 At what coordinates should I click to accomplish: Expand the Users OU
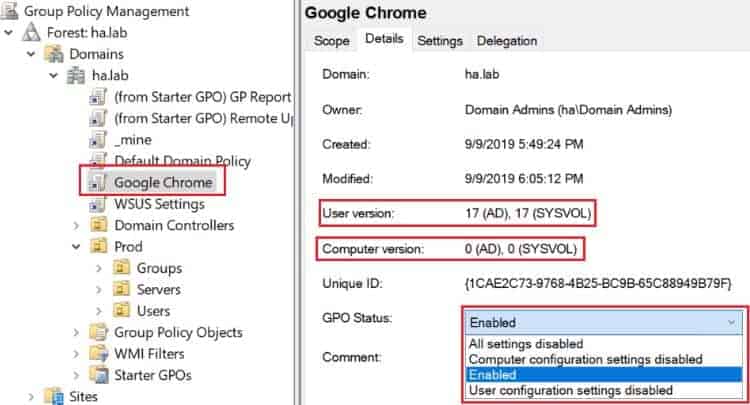[x=99, y=311]
